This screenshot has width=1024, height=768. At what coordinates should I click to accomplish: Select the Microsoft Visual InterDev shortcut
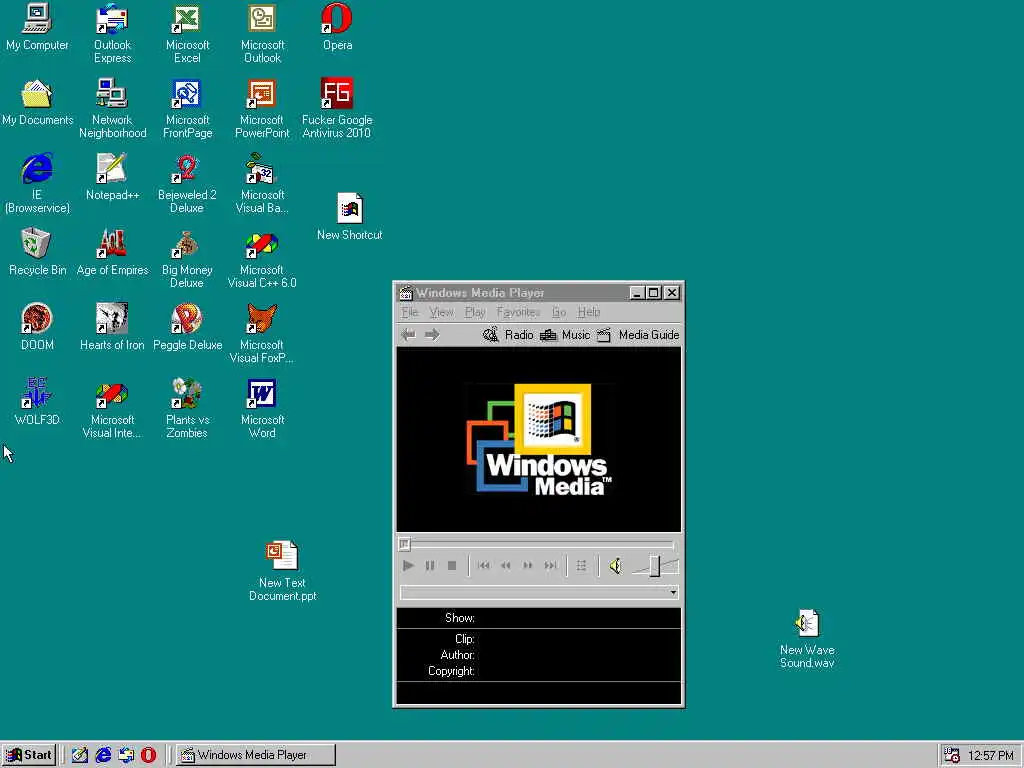tap(112, 408)
